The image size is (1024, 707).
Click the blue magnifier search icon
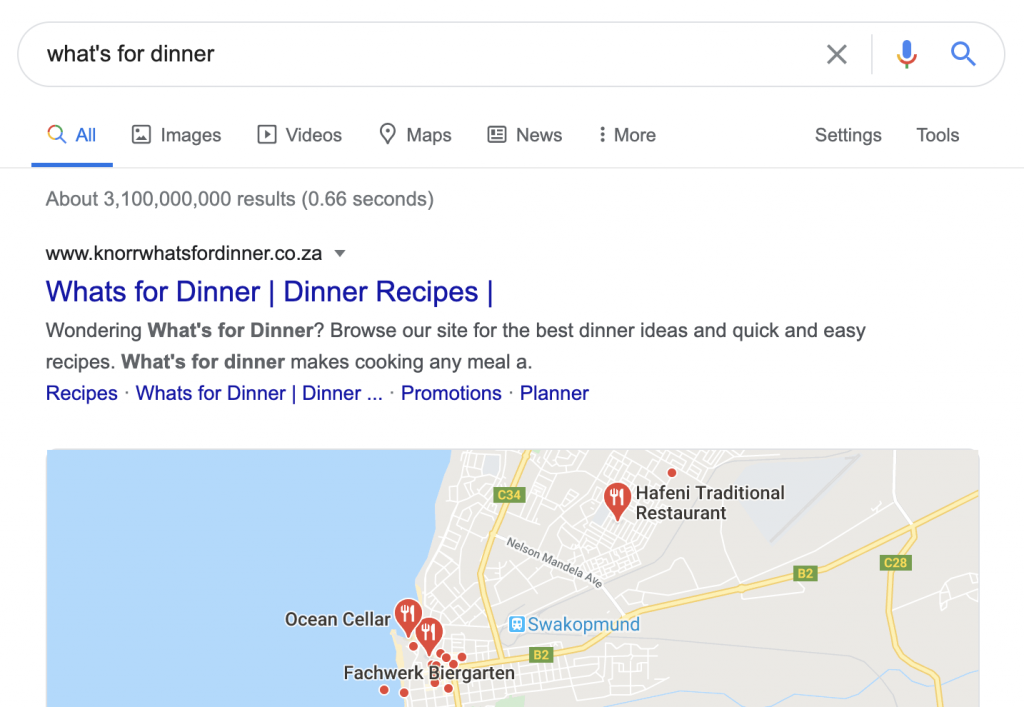(963, 54)
